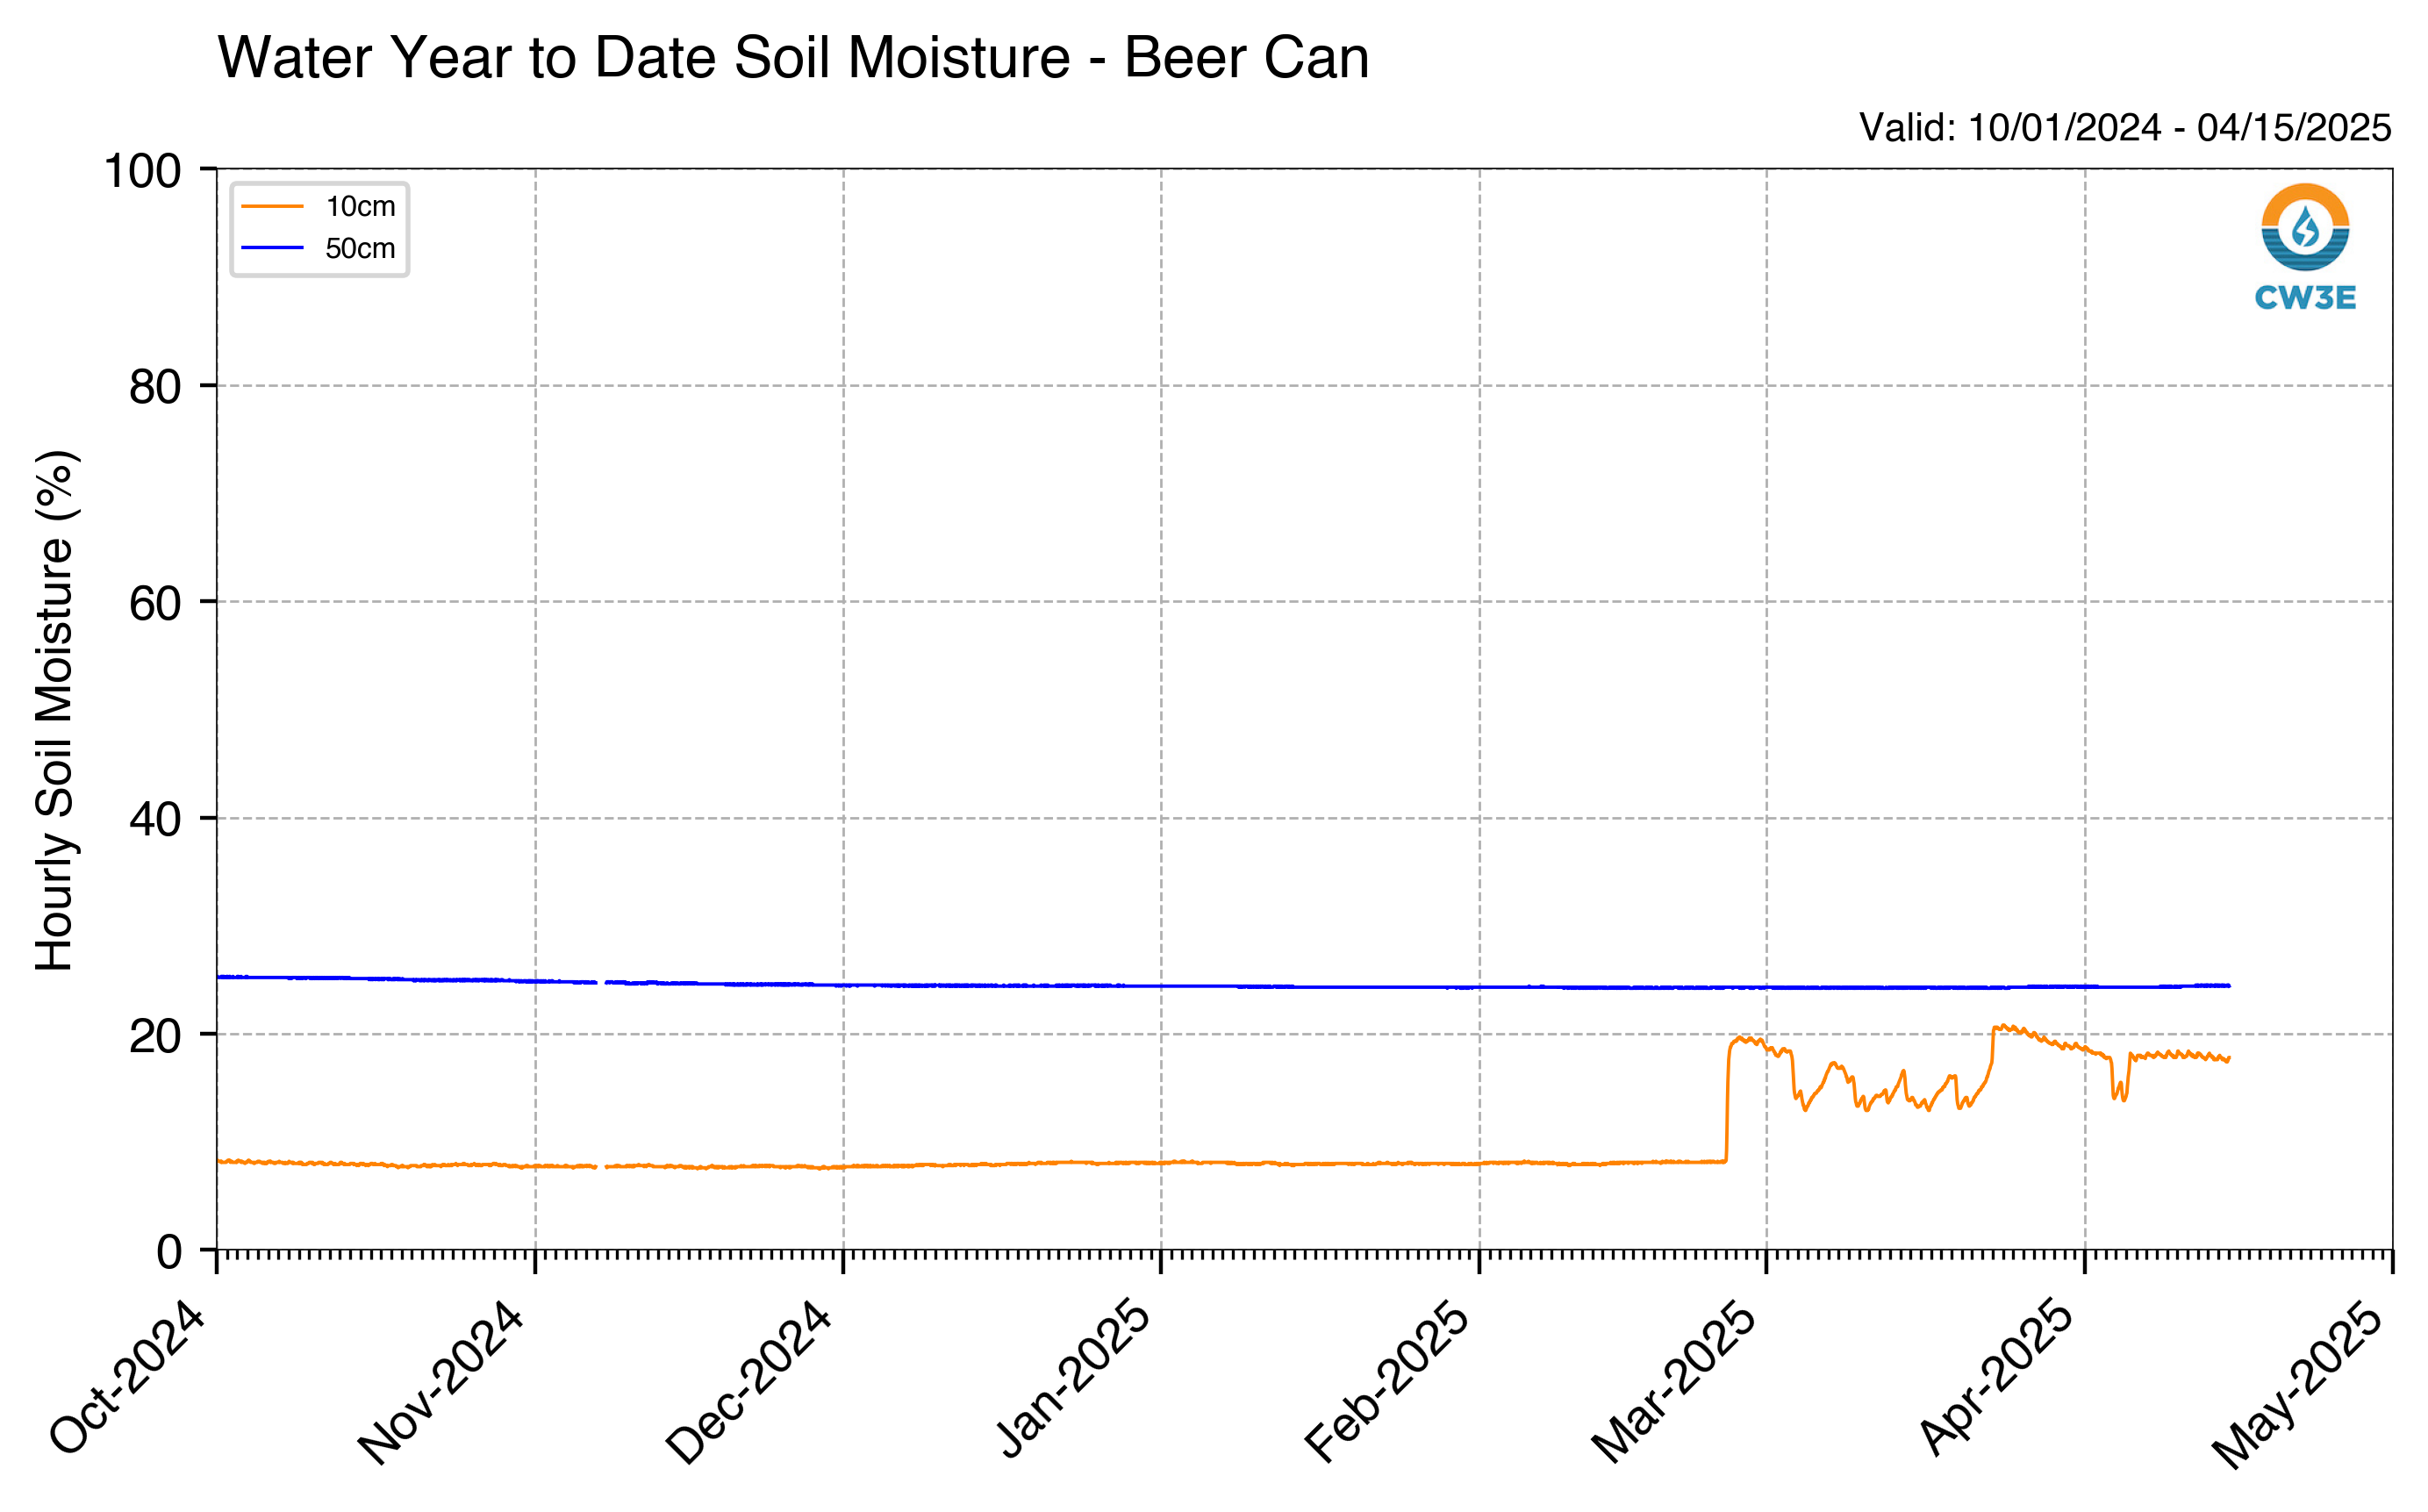Click the Apr-2025 axis label
The height and width of the screenshot is (1512, 2428).
coord(1997,1377)
